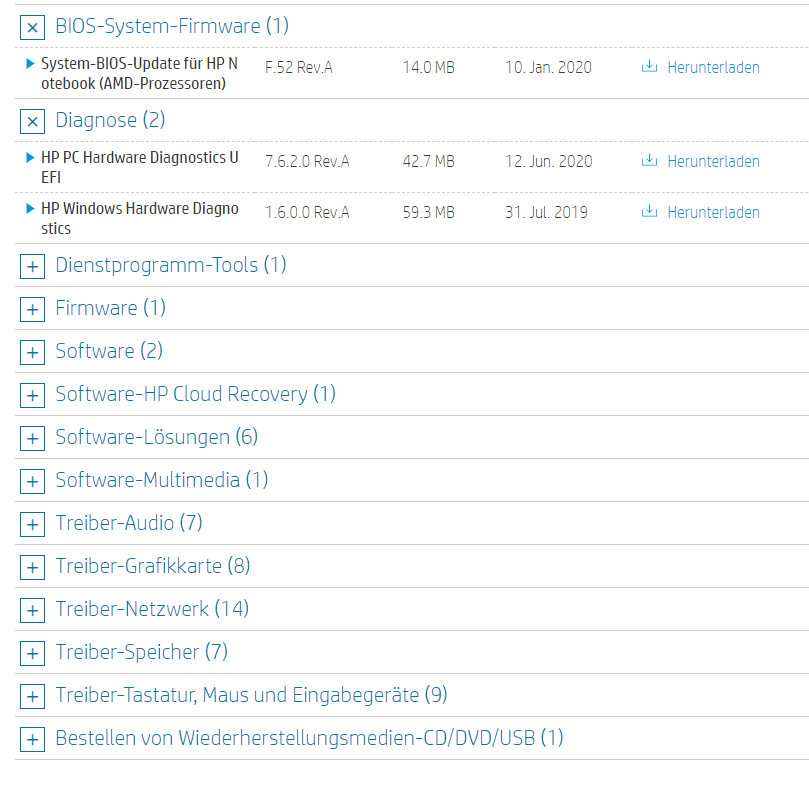Click Herunterladen link for System-BIOS-Update F.52
This screenshot has height=785, width=809.
[x=713, y=67]
